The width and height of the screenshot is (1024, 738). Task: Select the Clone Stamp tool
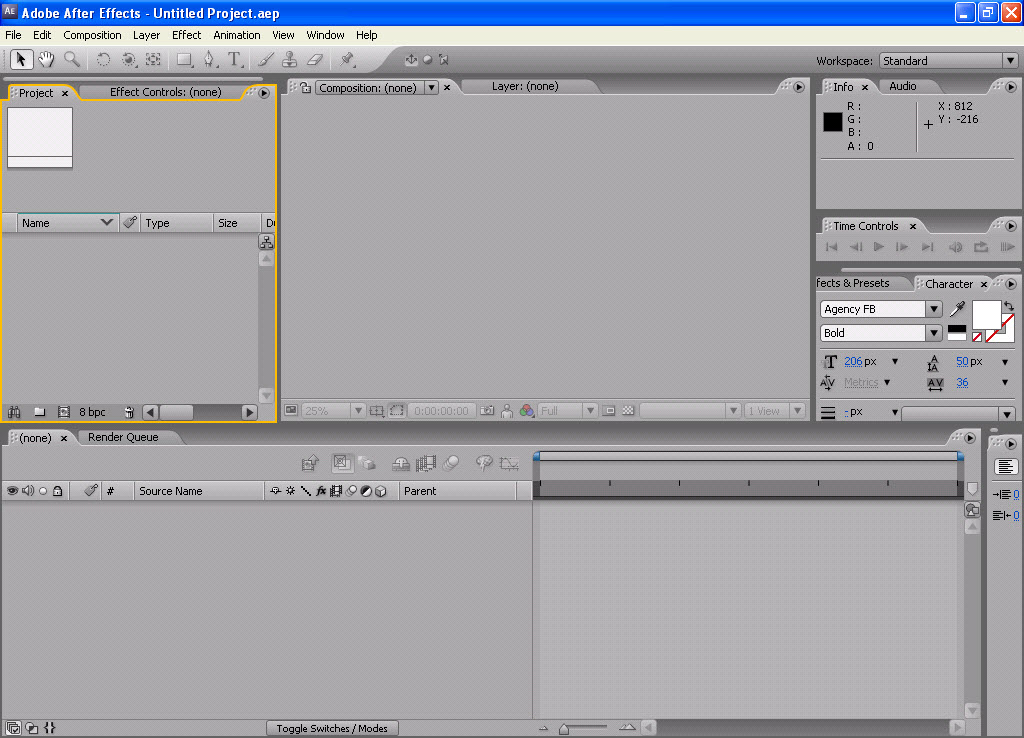(x=289, y=60)
